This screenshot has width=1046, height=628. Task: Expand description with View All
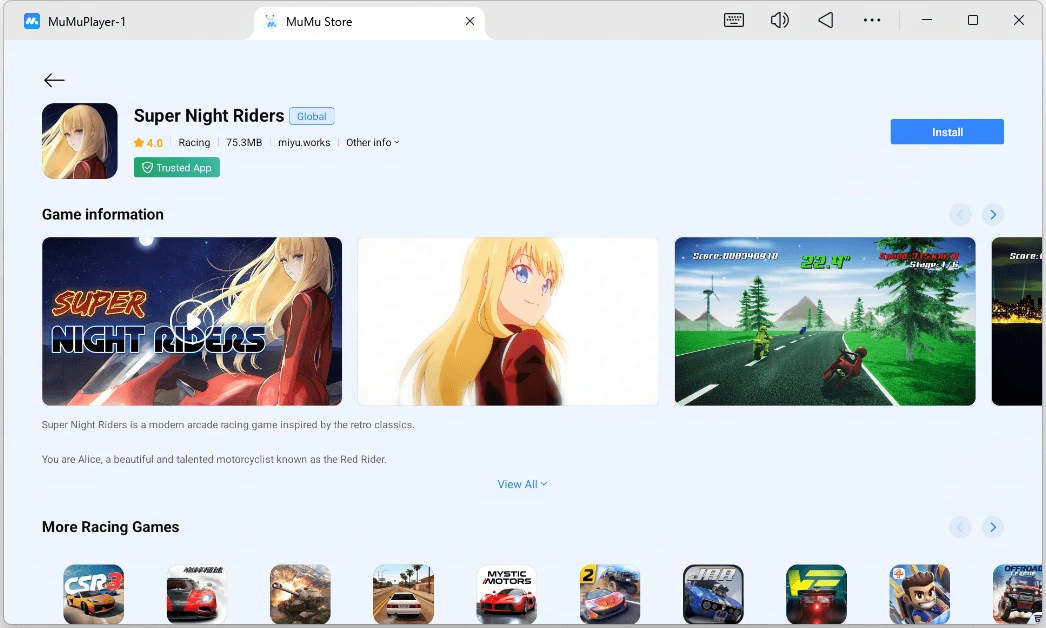(522, 484)
